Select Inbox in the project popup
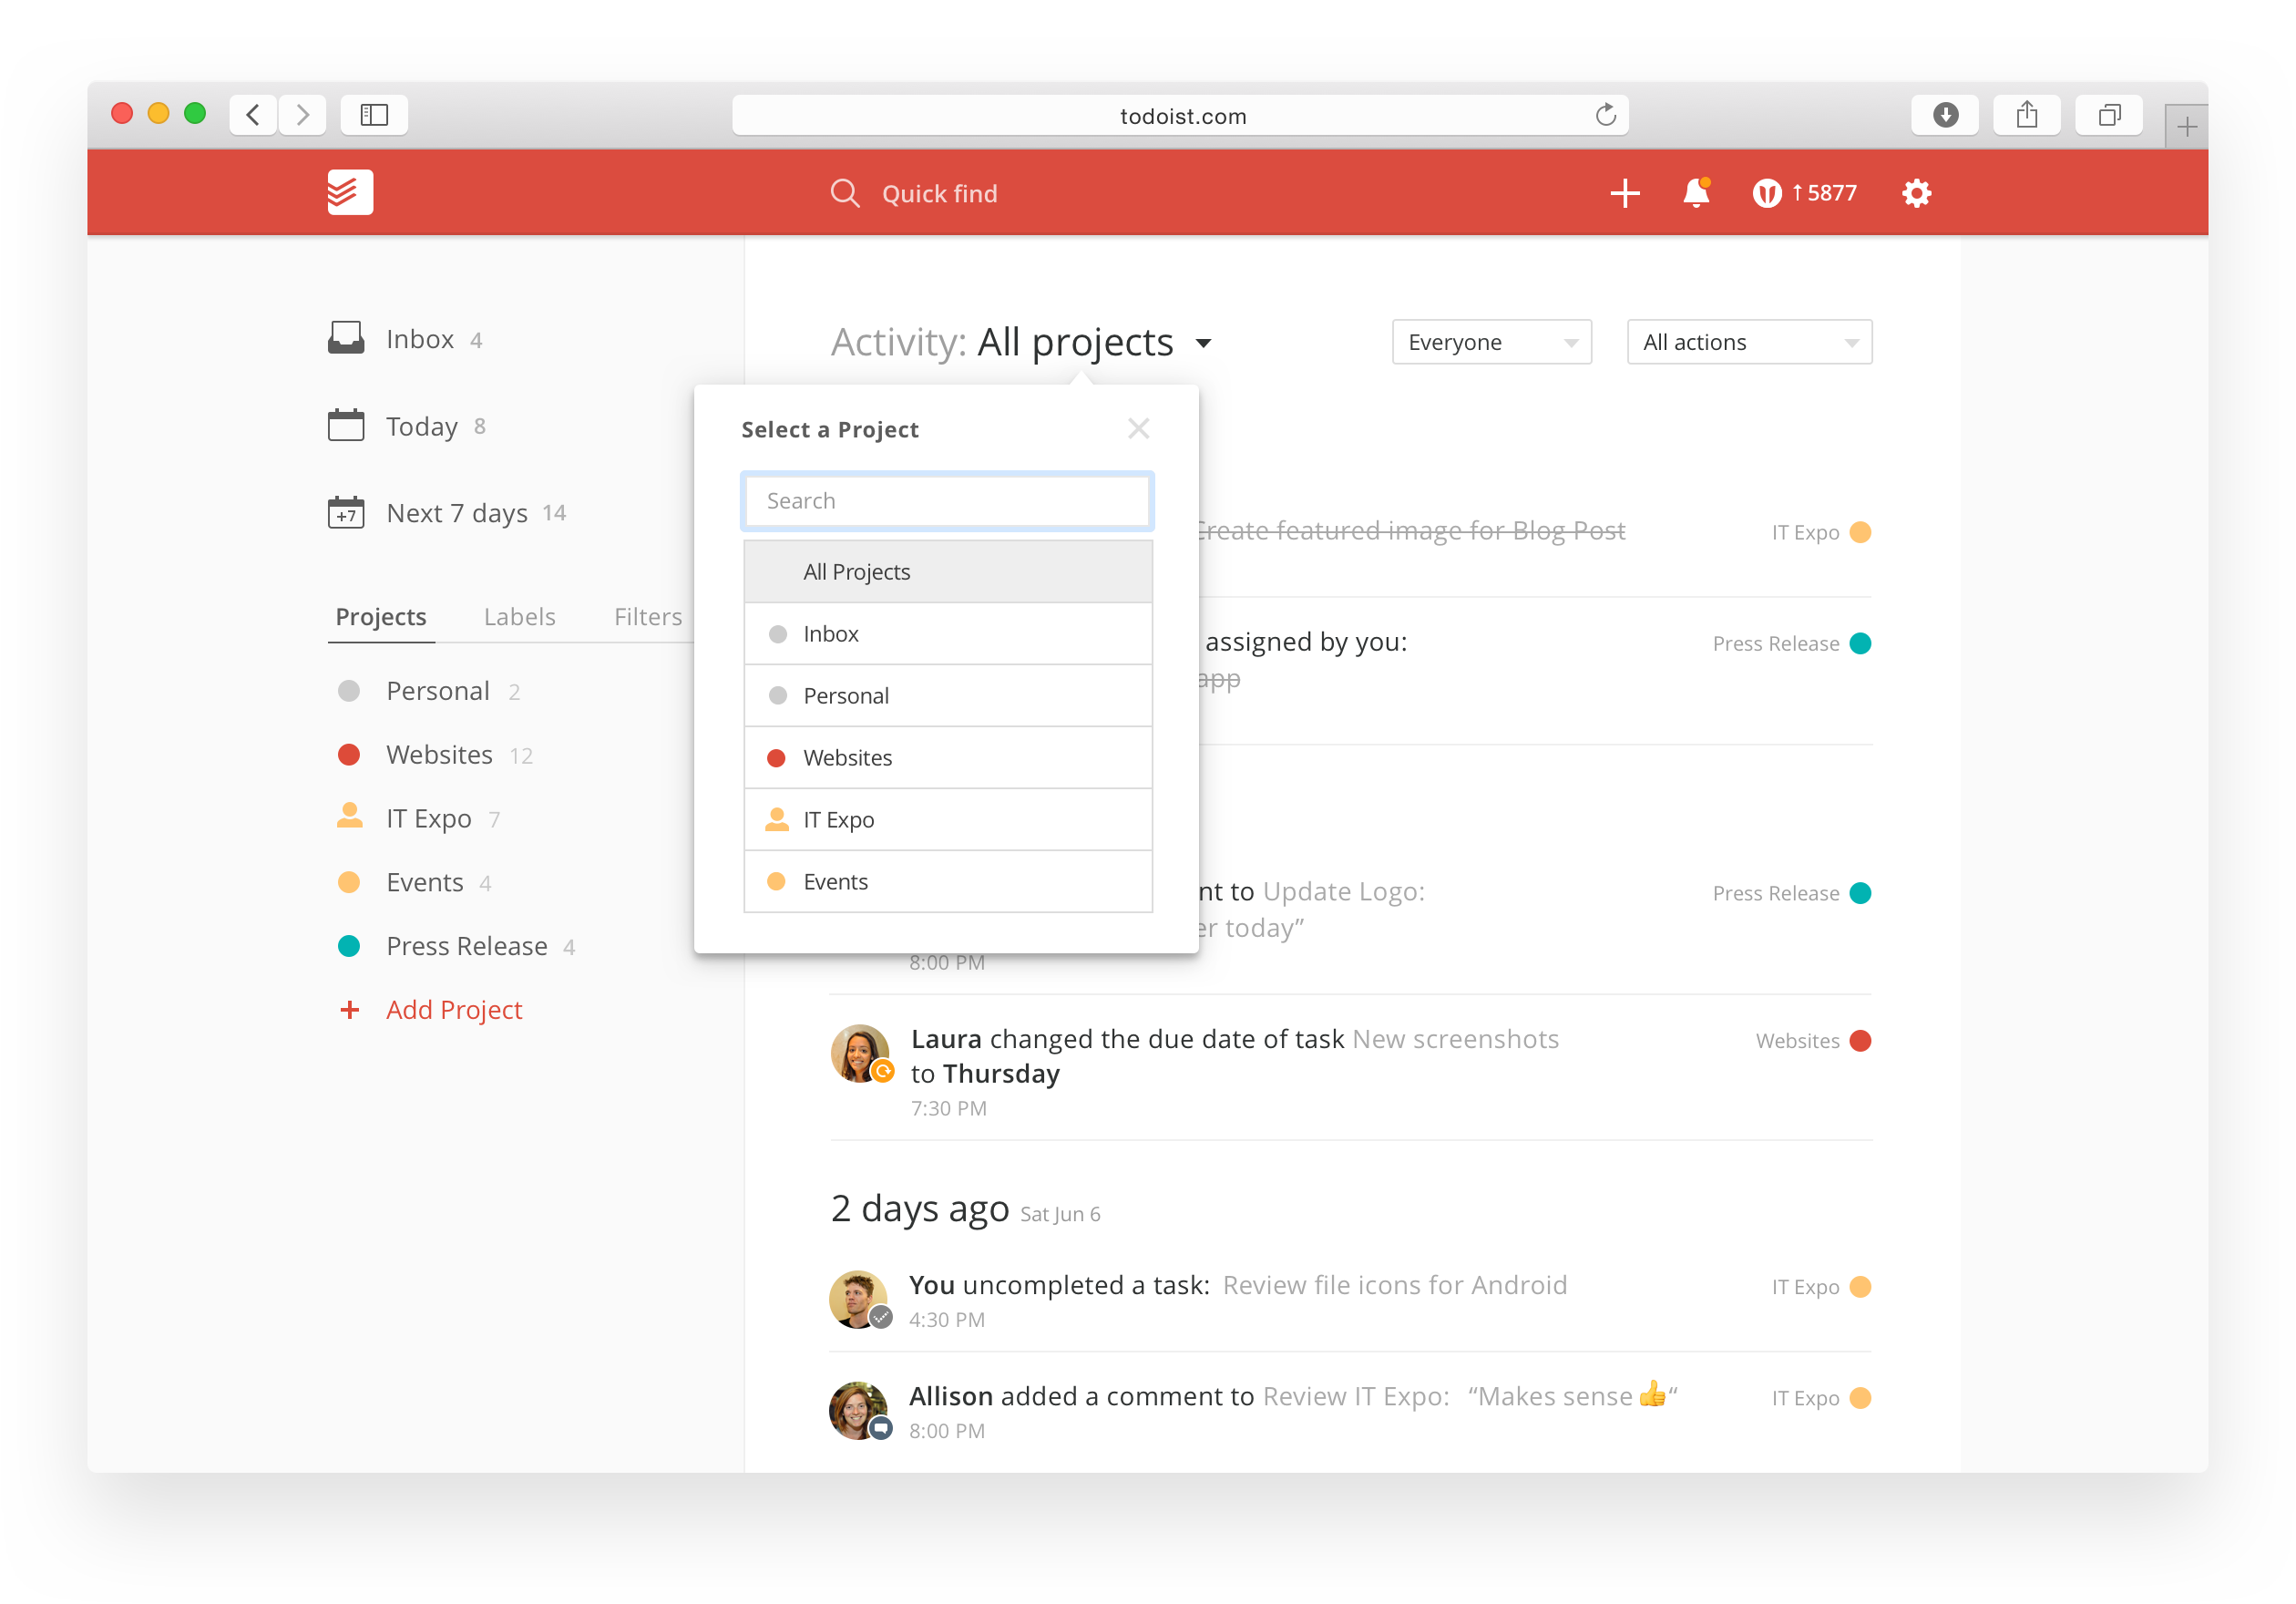Viewport: 2296px width, 1604px height. [948, 634]
